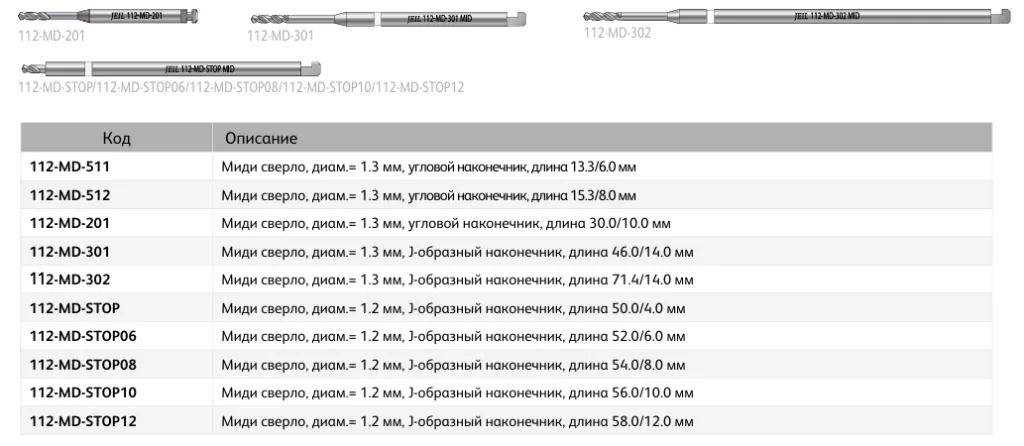Click the Описание column header

[261, 137]
